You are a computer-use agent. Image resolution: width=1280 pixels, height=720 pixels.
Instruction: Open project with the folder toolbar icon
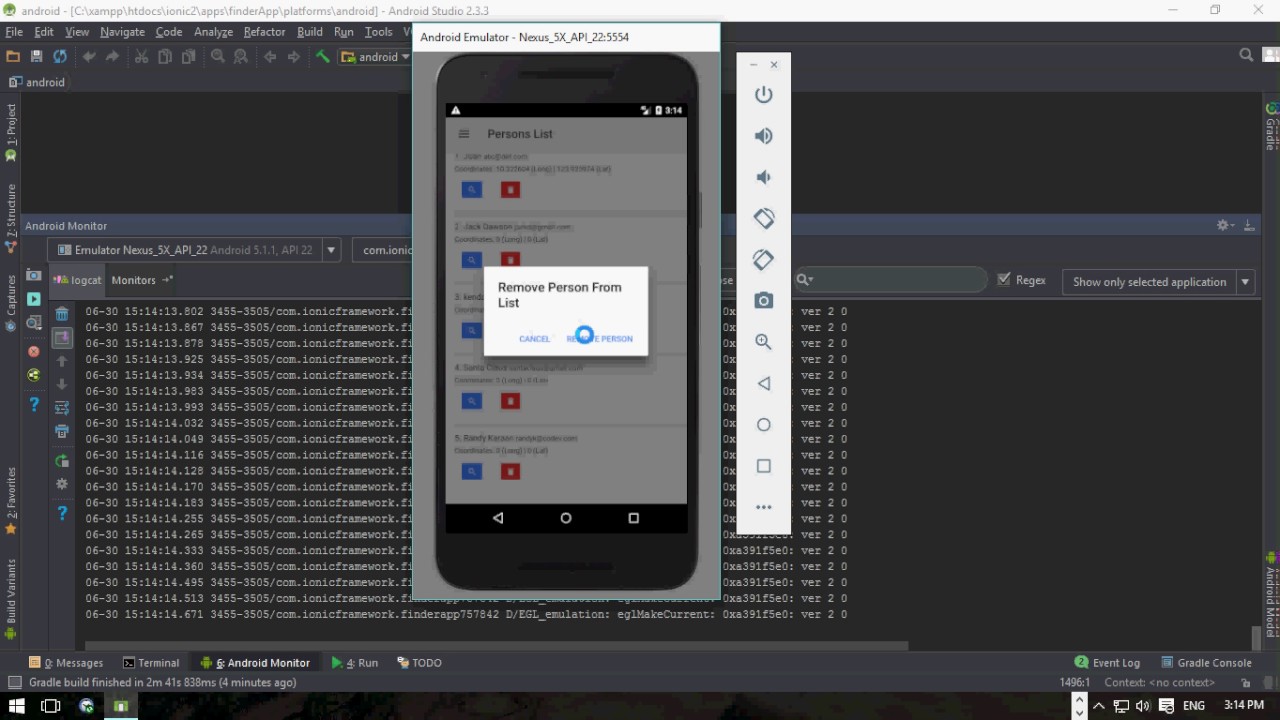(13, 57)
